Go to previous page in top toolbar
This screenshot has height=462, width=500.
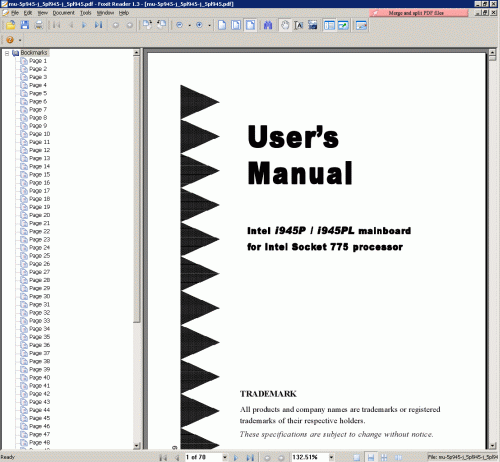point(71,25)
